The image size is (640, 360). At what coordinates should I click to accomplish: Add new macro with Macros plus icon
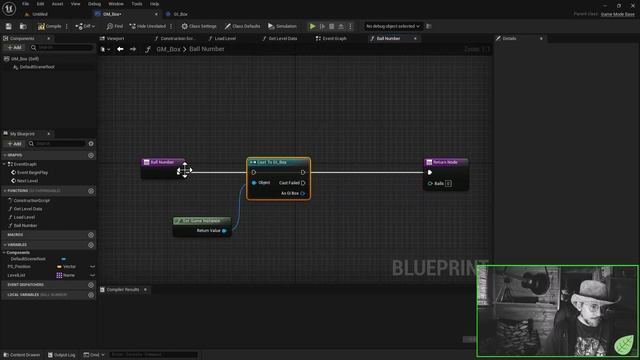tap(91, 235)
